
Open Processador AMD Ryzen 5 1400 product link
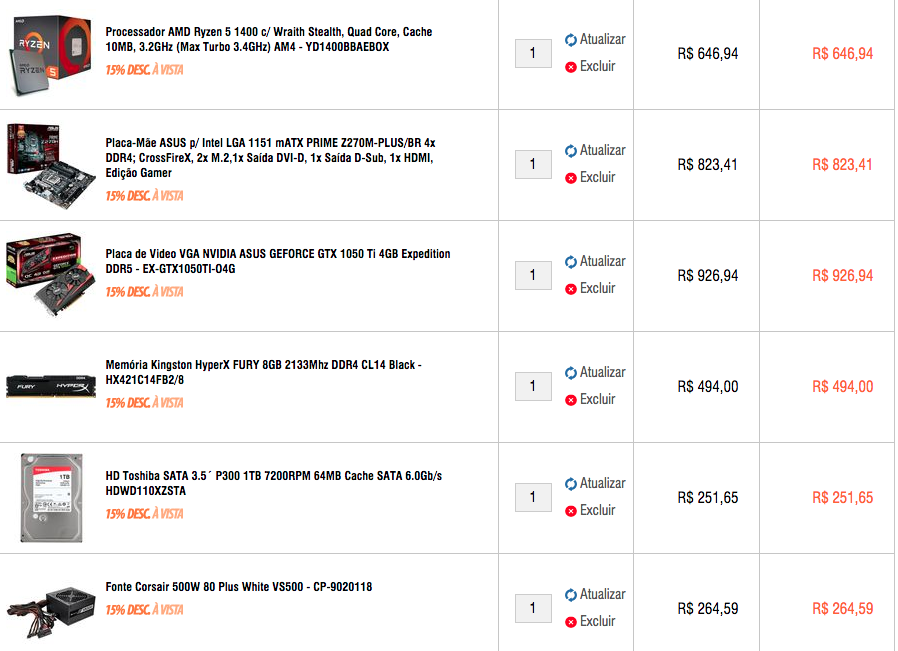269,40
